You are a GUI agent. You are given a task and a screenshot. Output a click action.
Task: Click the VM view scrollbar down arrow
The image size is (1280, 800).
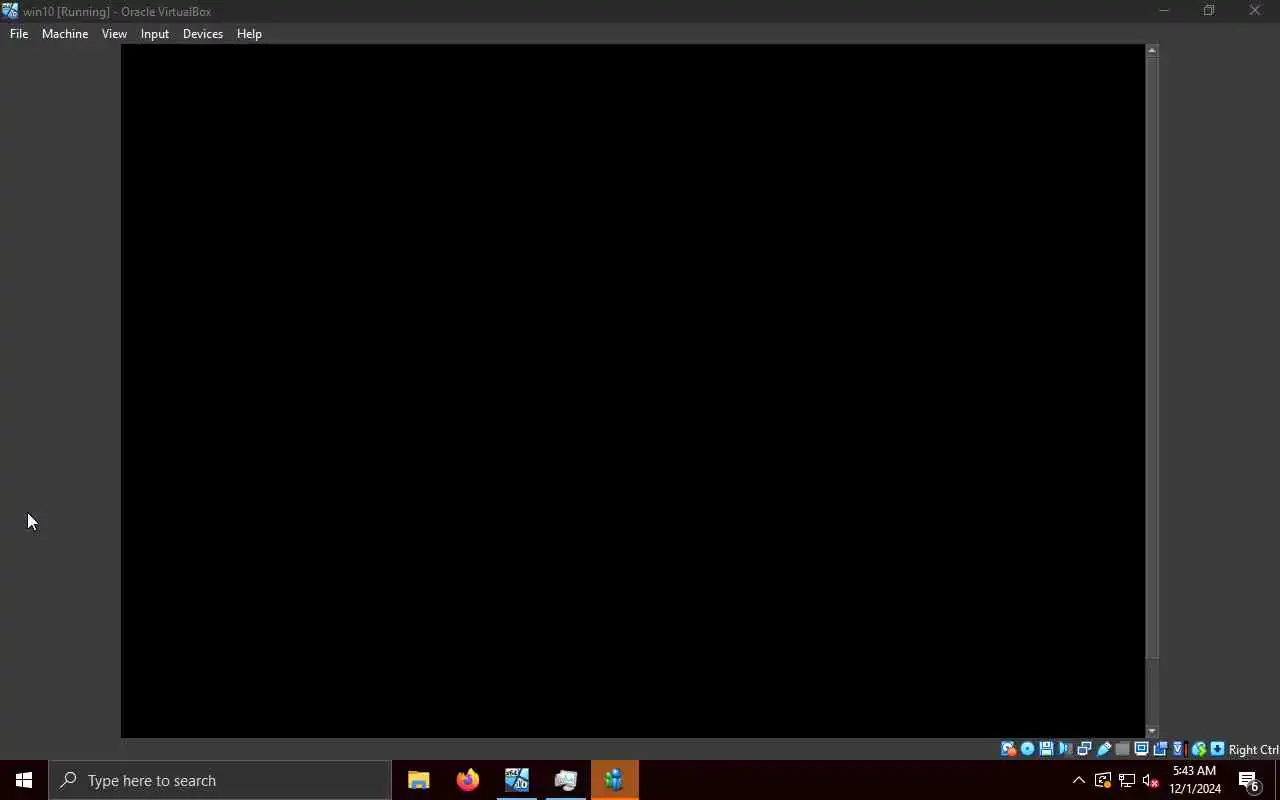(x=1152, y=732)
